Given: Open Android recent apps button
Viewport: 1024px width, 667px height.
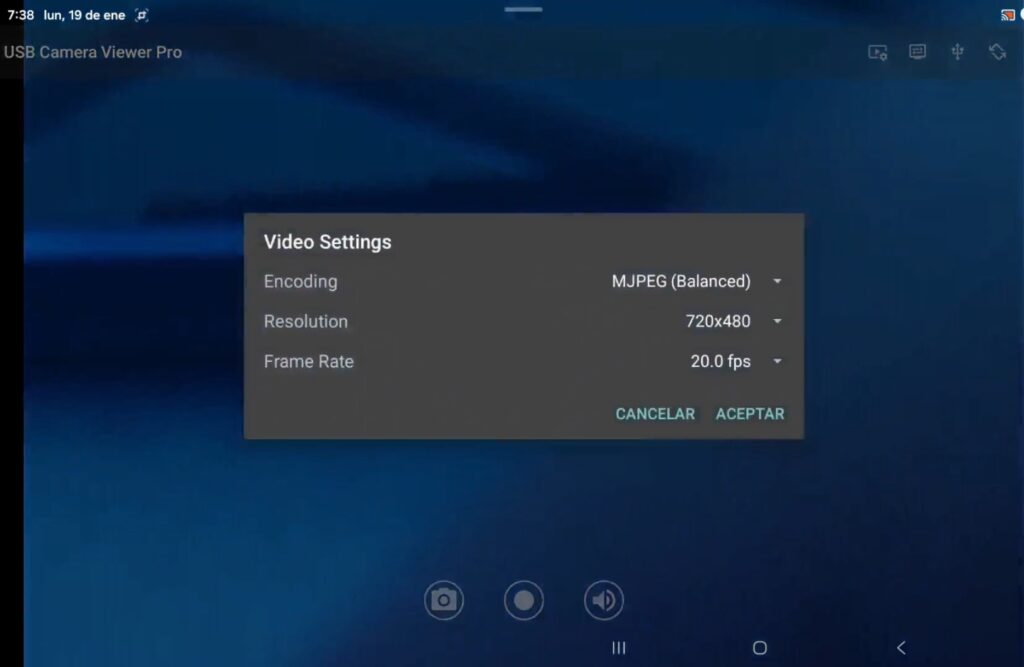Looking at the screenshot, I should (619, 648).
